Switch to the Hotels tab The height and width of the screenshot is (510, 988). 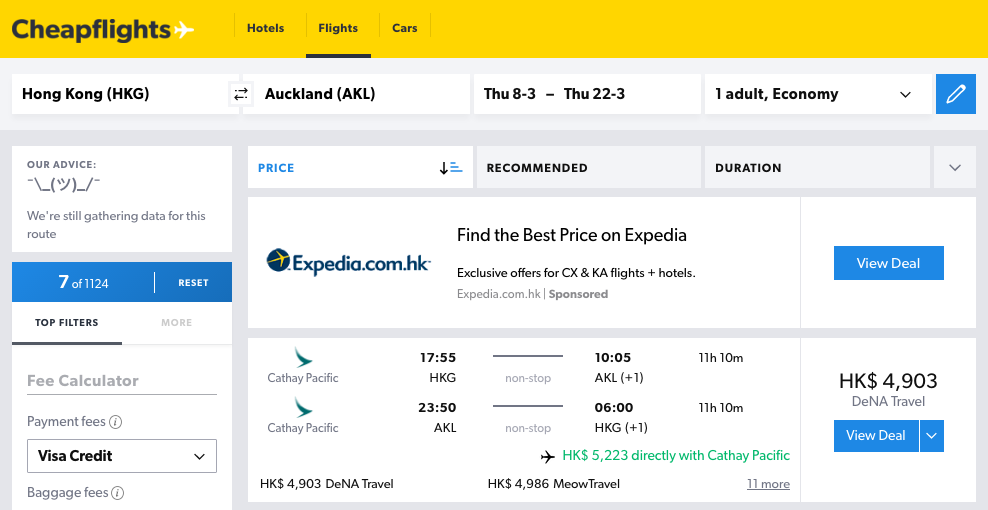click(x=265, y=28)
